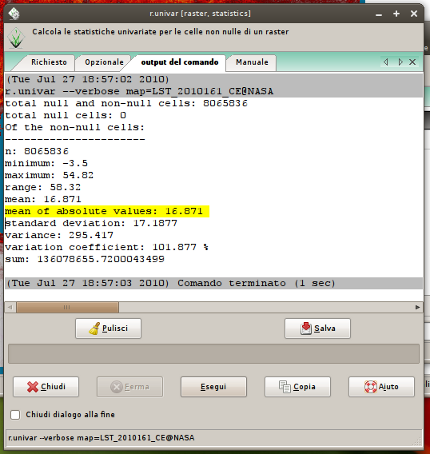Run the command with Esegui
The height and width of the screenshot is (454, 430).
click(213, 387)
